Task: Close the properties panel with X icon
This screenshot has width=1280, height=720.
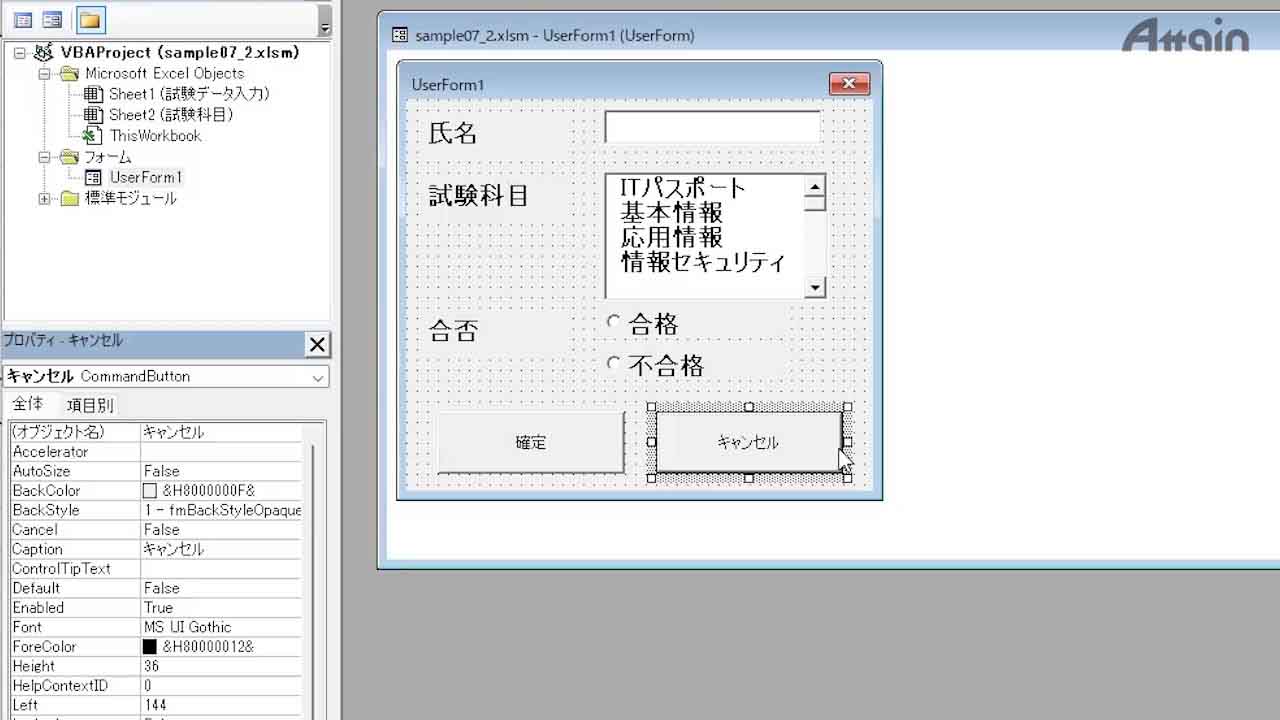Action: [317, 345]
